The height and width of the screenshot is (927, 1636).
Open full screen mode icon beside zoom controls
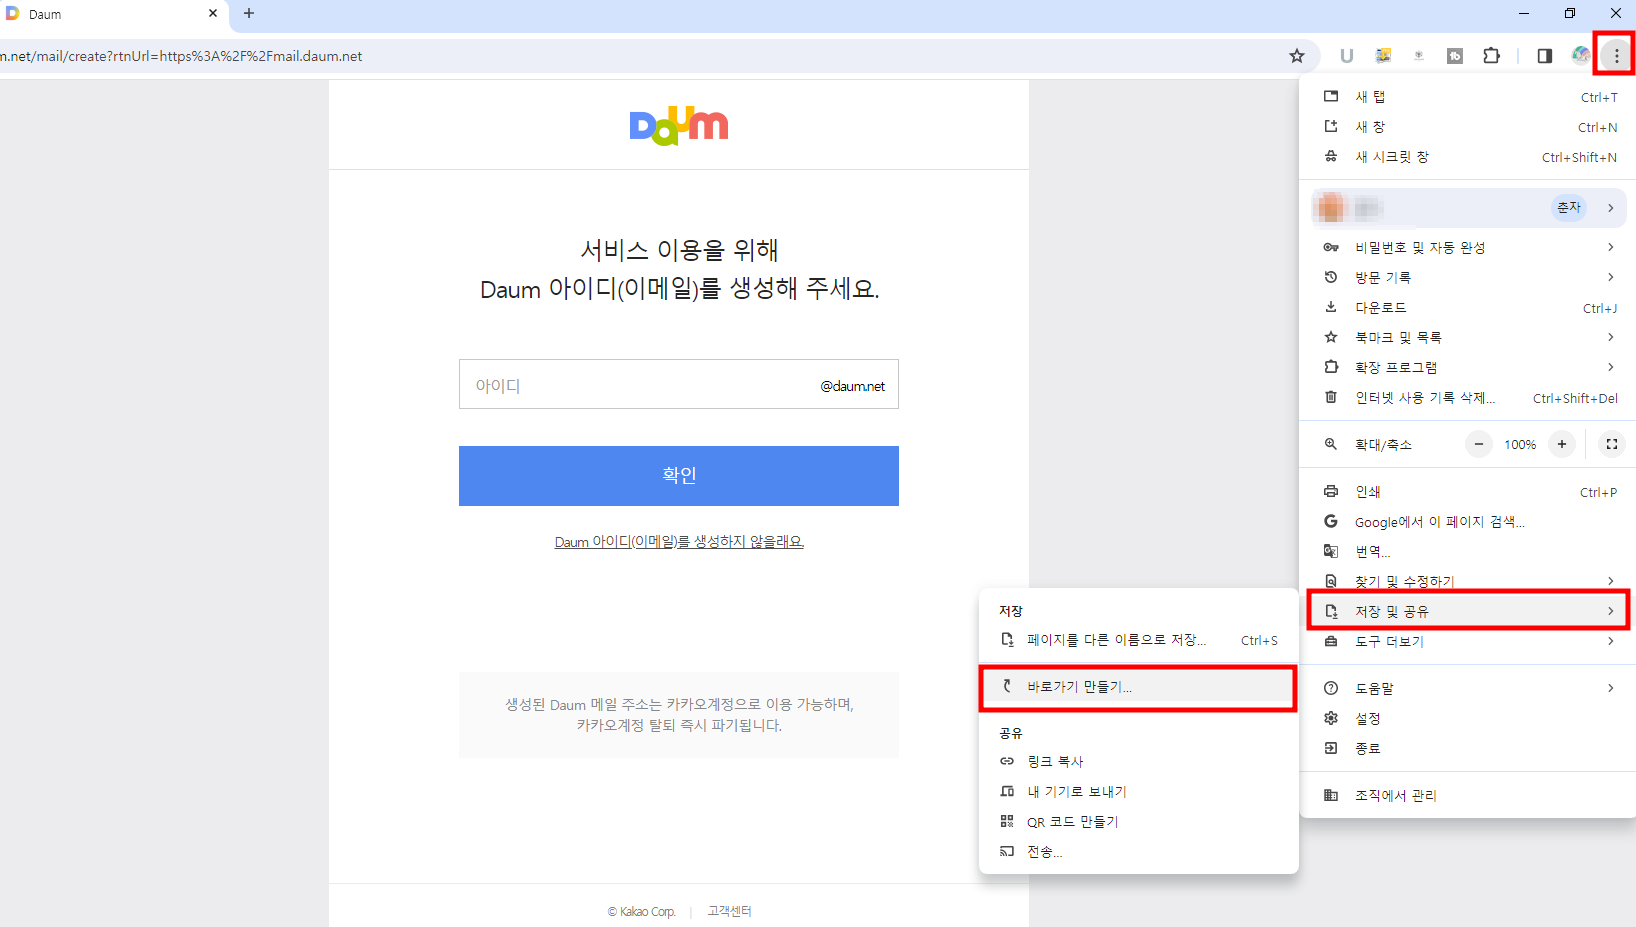[x=1611, y=444]
